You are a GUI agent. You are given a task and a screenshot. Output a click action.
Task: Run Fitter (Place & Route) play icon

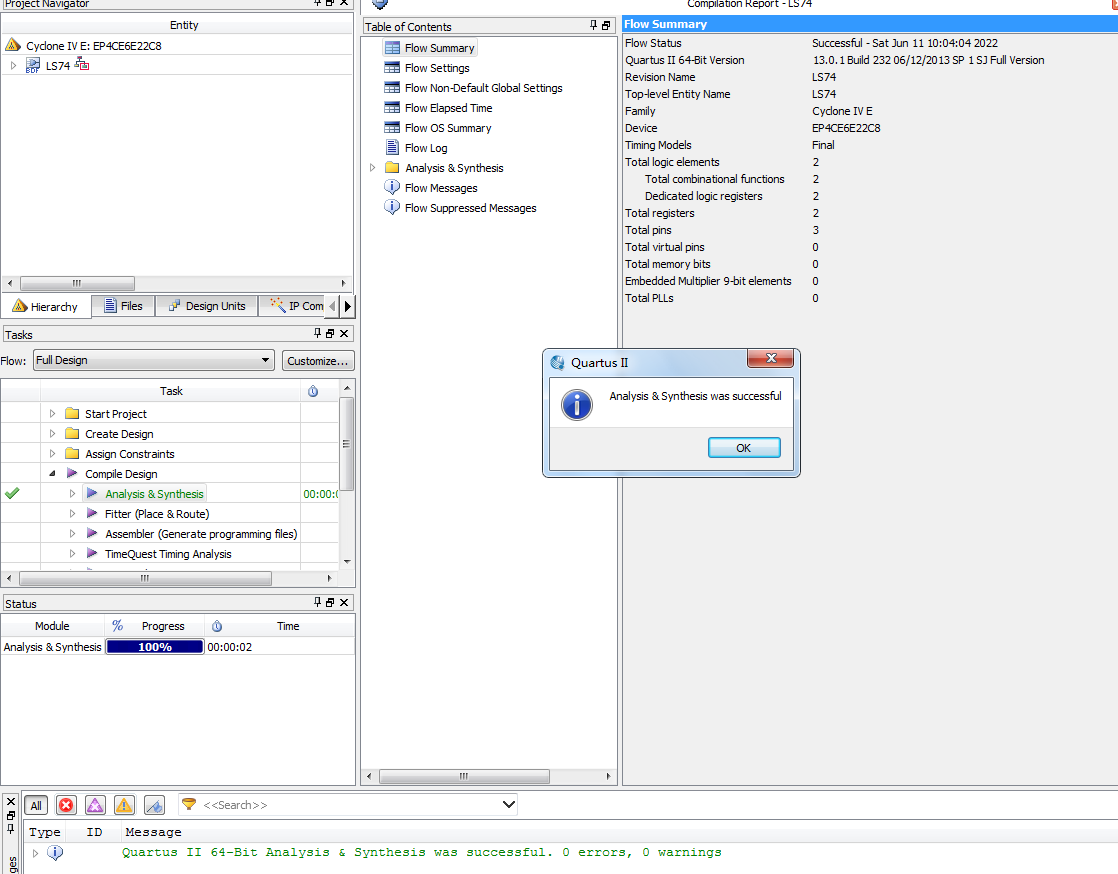tap(92, 513)
